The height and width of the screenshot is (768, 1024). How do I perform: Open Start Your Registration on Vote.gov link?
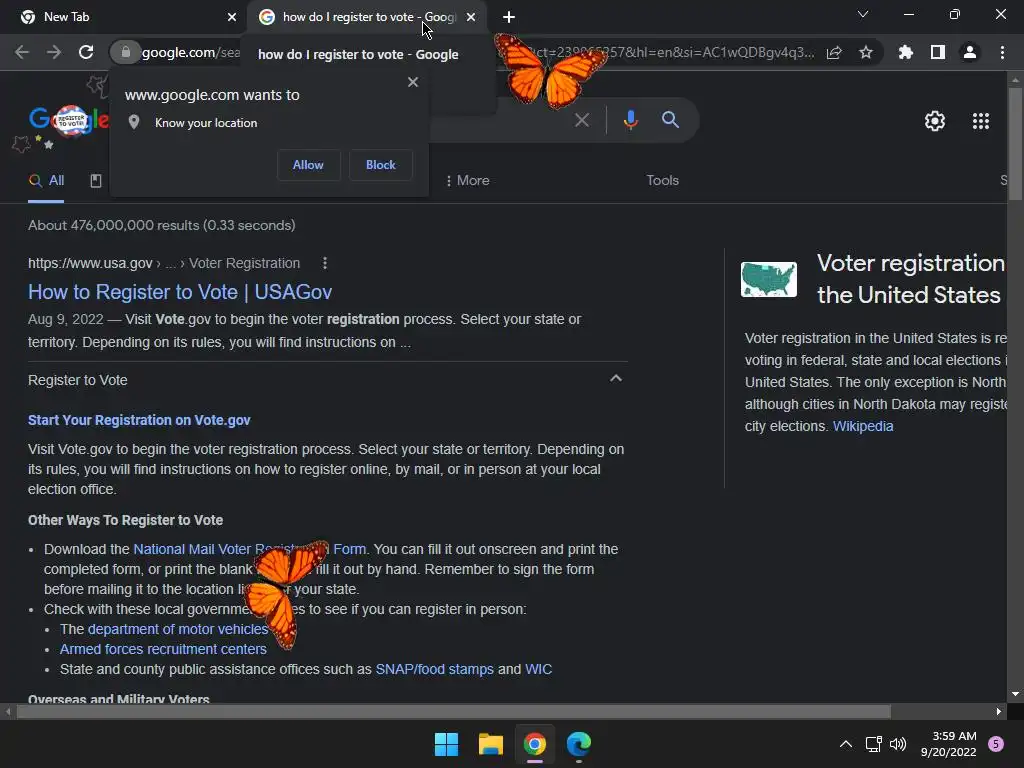click(139, 420)
